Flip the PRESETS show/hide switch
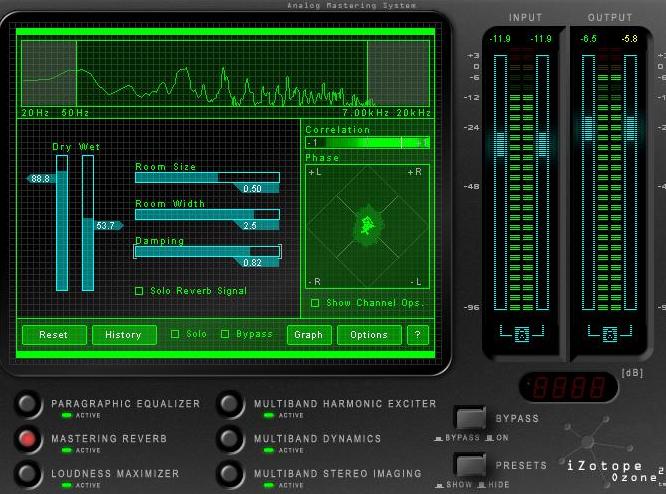This screenshot has width=666, height=494. pos(470,465)
